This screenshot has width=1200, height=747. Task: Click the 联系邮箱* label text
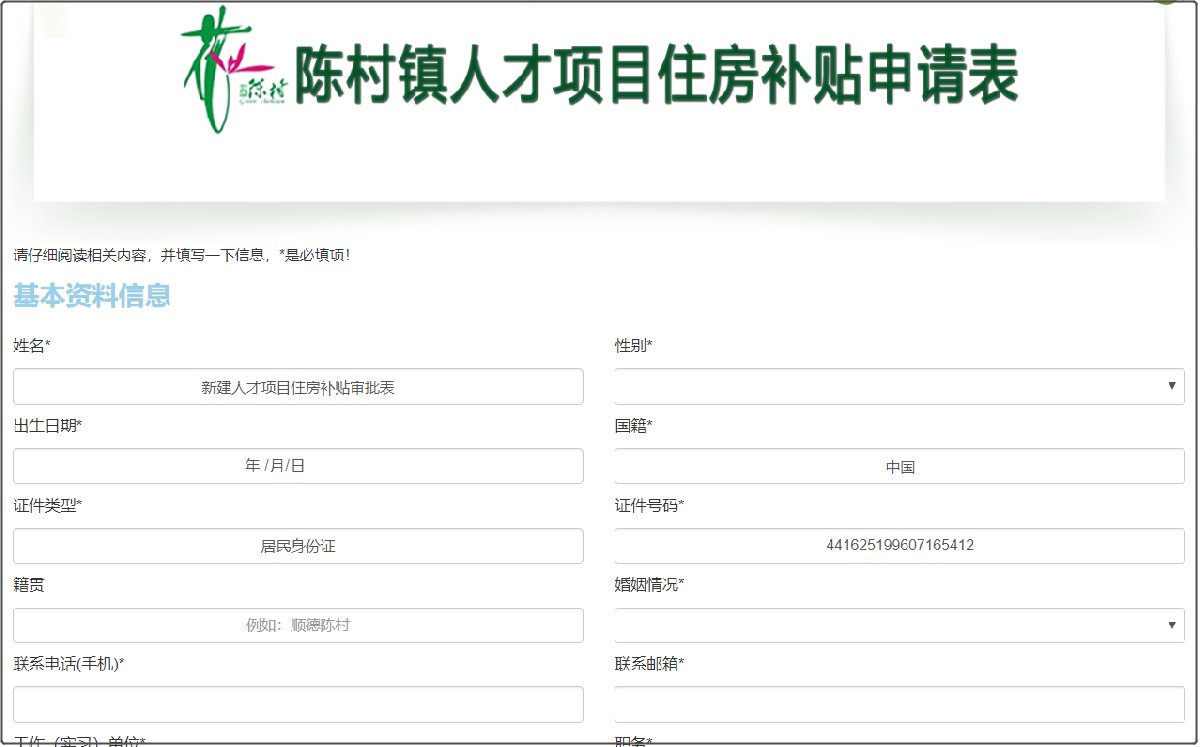649,664
